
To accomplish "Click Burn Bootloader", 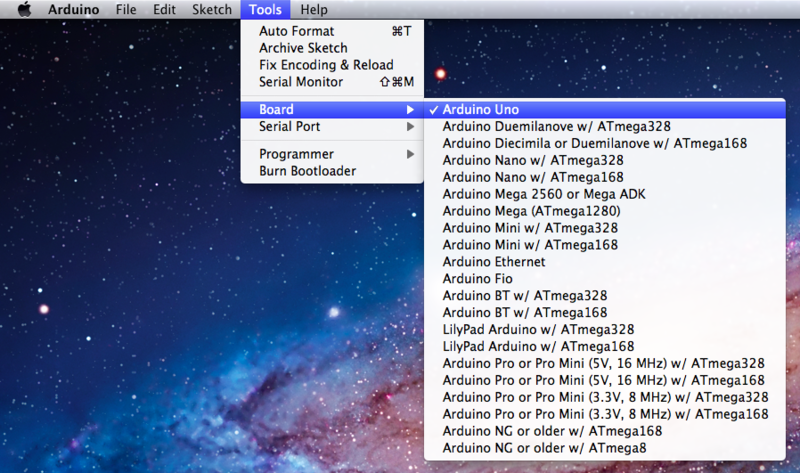I will coord(332,171).
